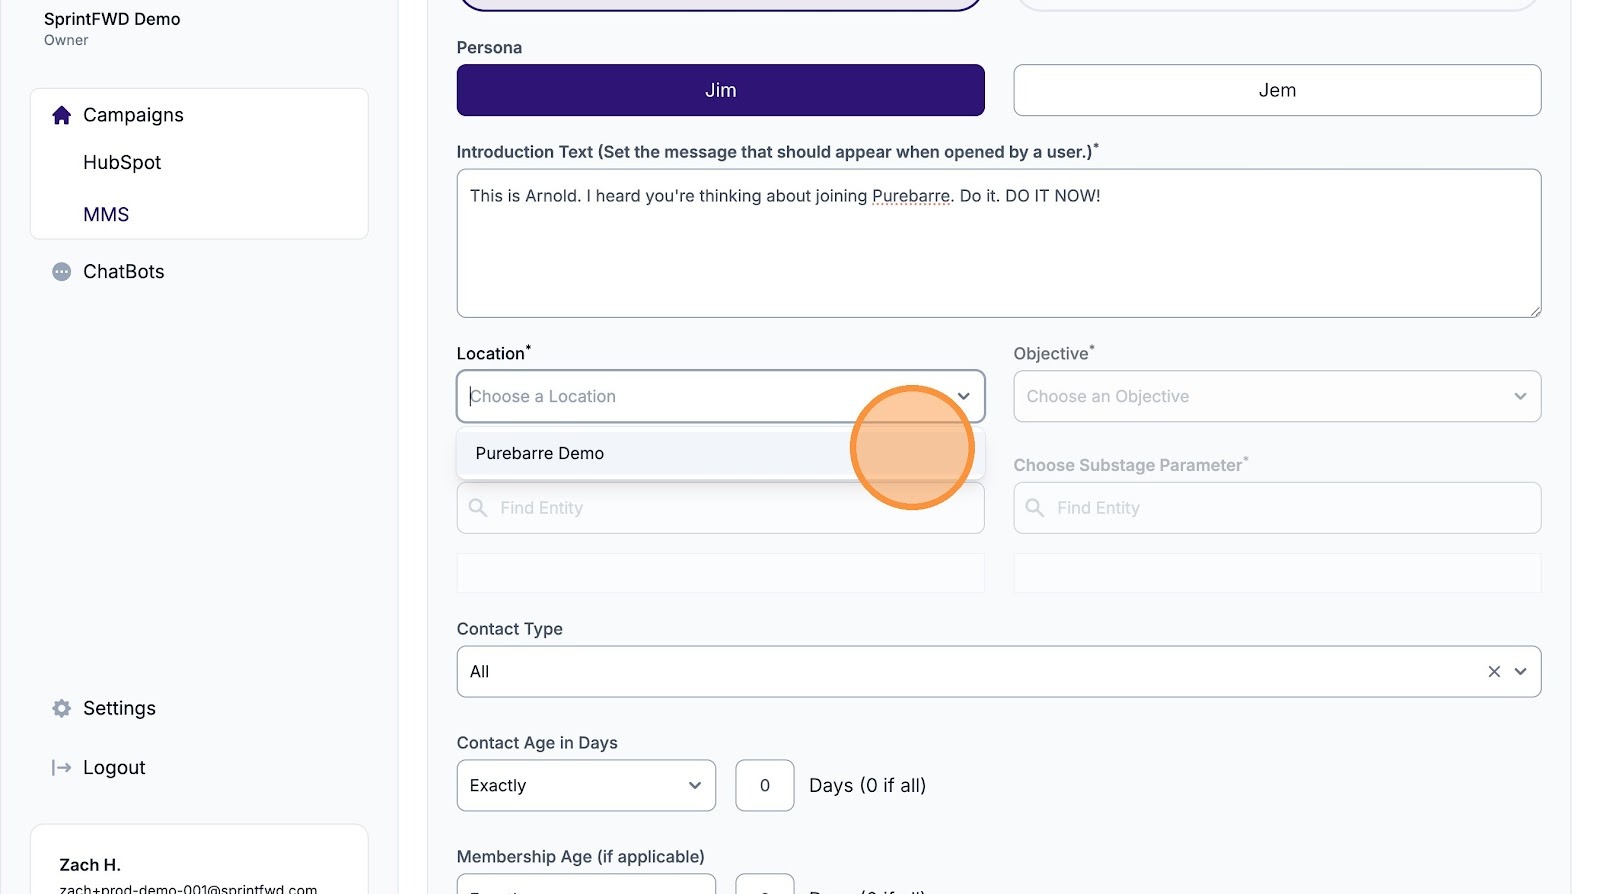Viewport: 1600px width, 894px height.
Task: Go to the ChatBots section
Action: pos(123,272)
